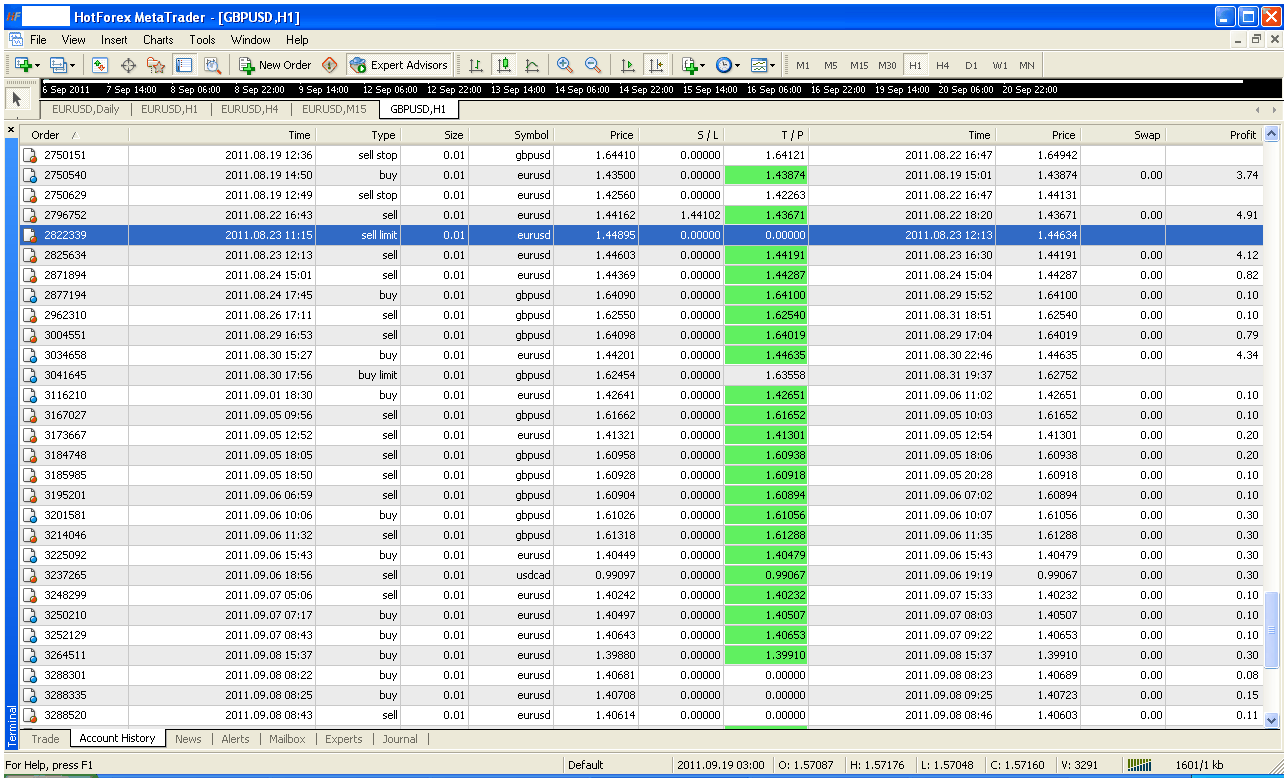Sort history by the Order column header

point(75,135)
